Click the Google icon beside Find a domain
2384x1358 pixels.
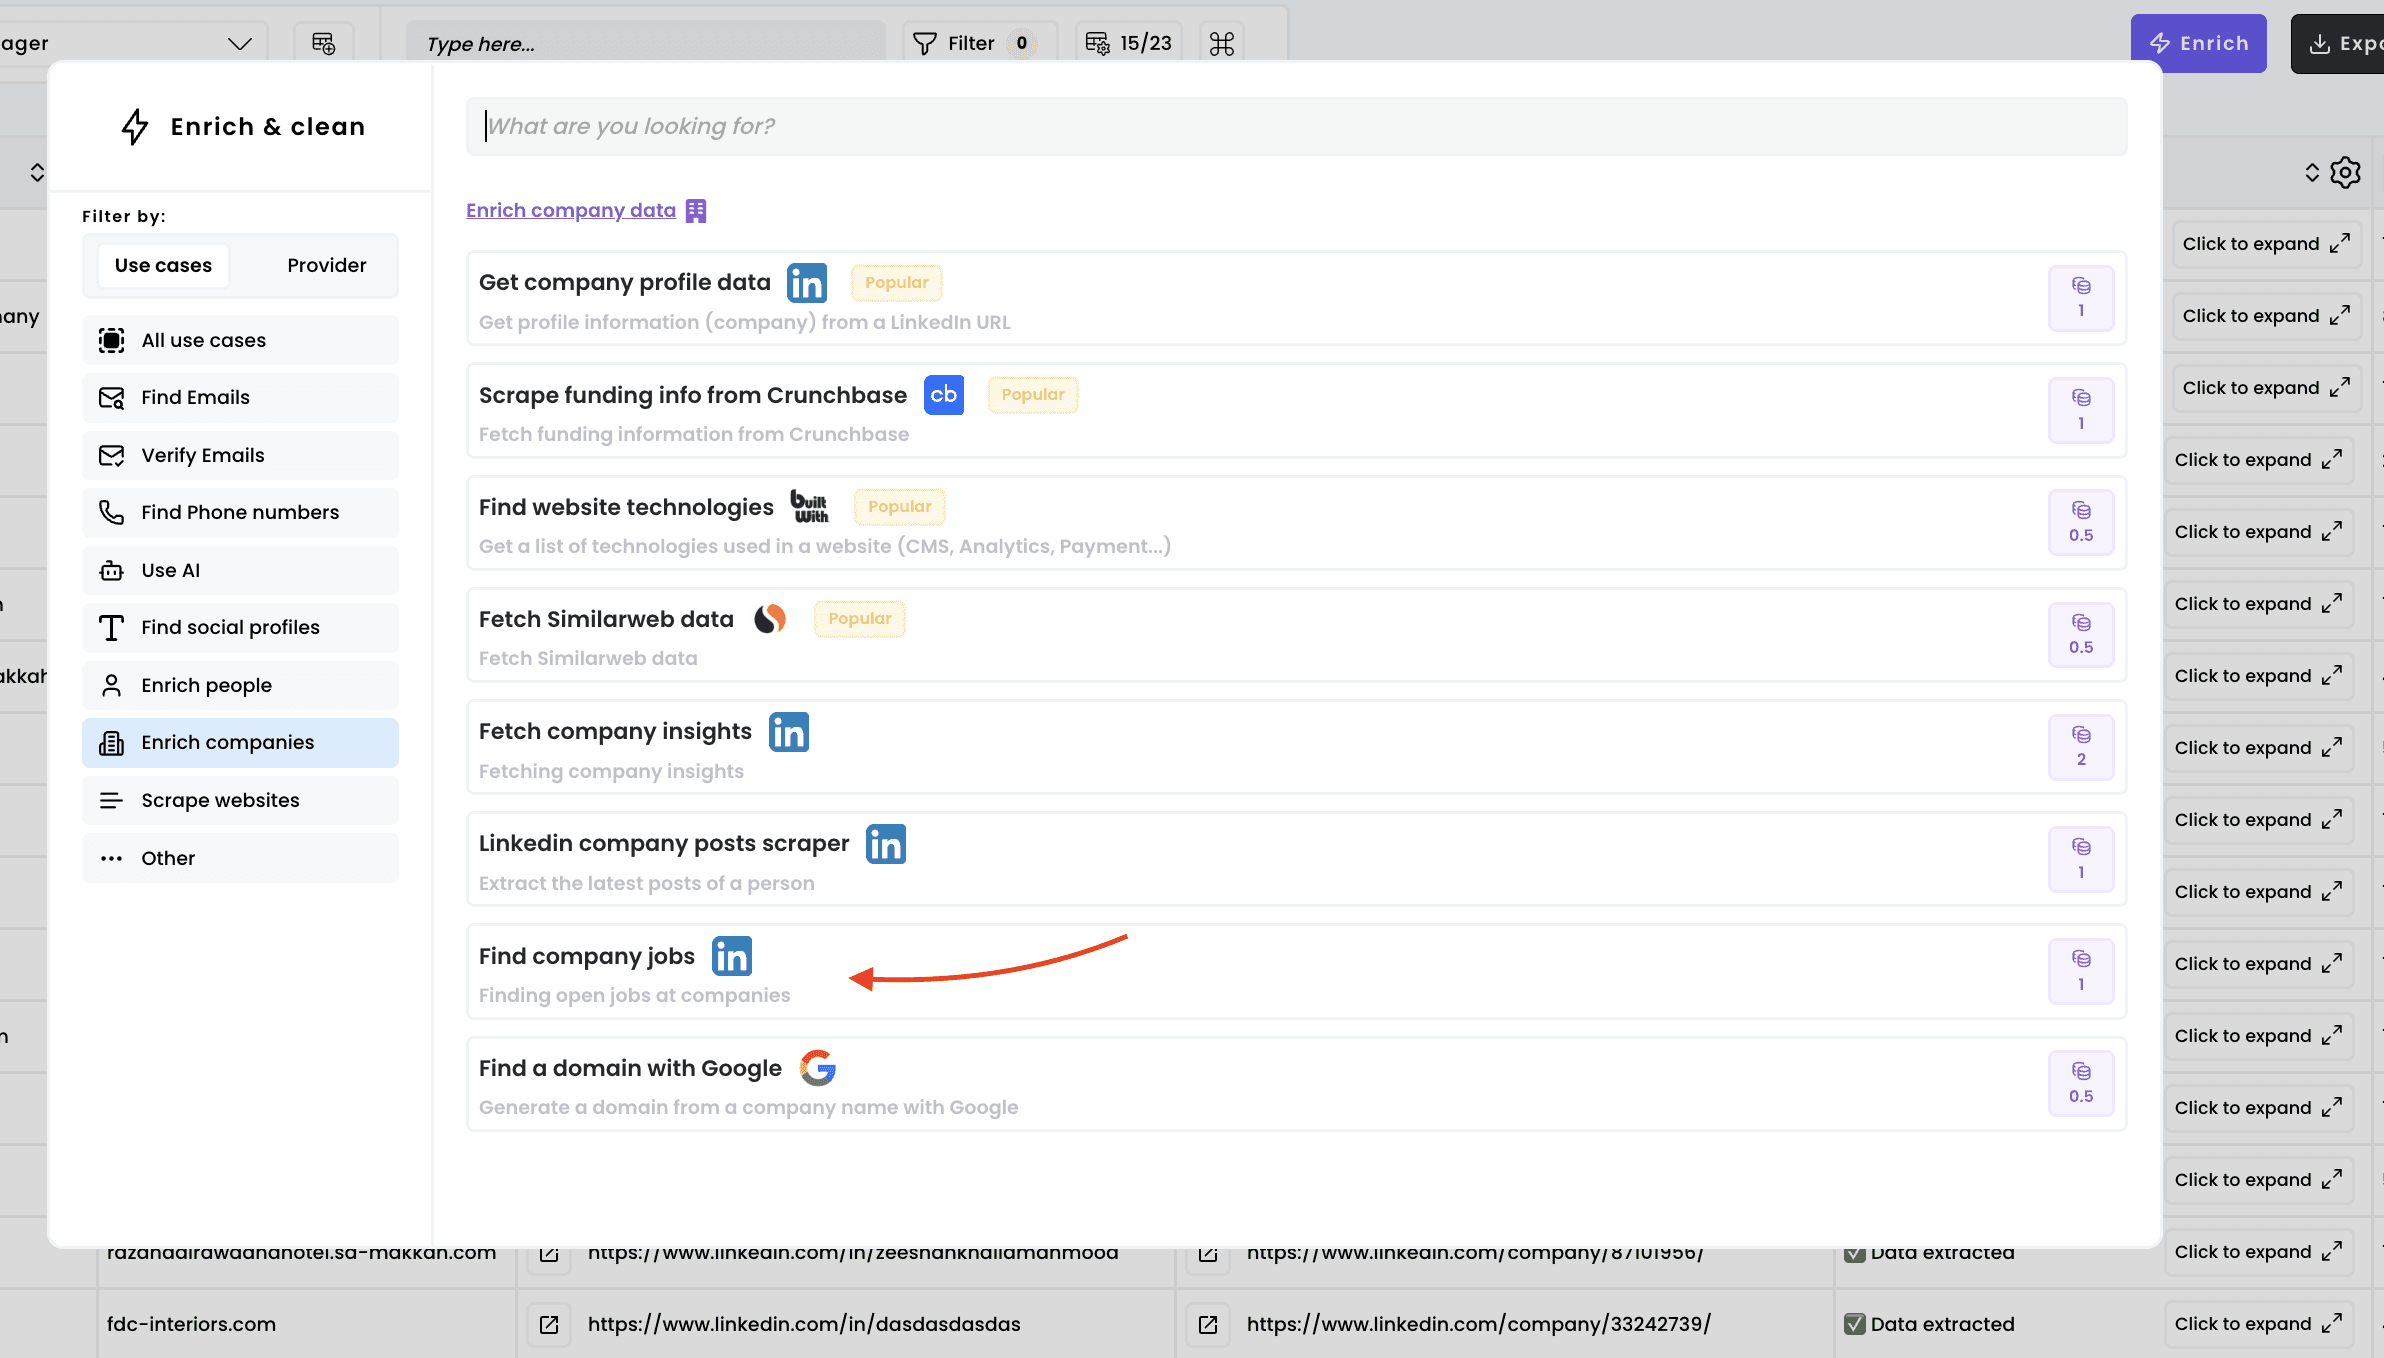pos(817,1068)
